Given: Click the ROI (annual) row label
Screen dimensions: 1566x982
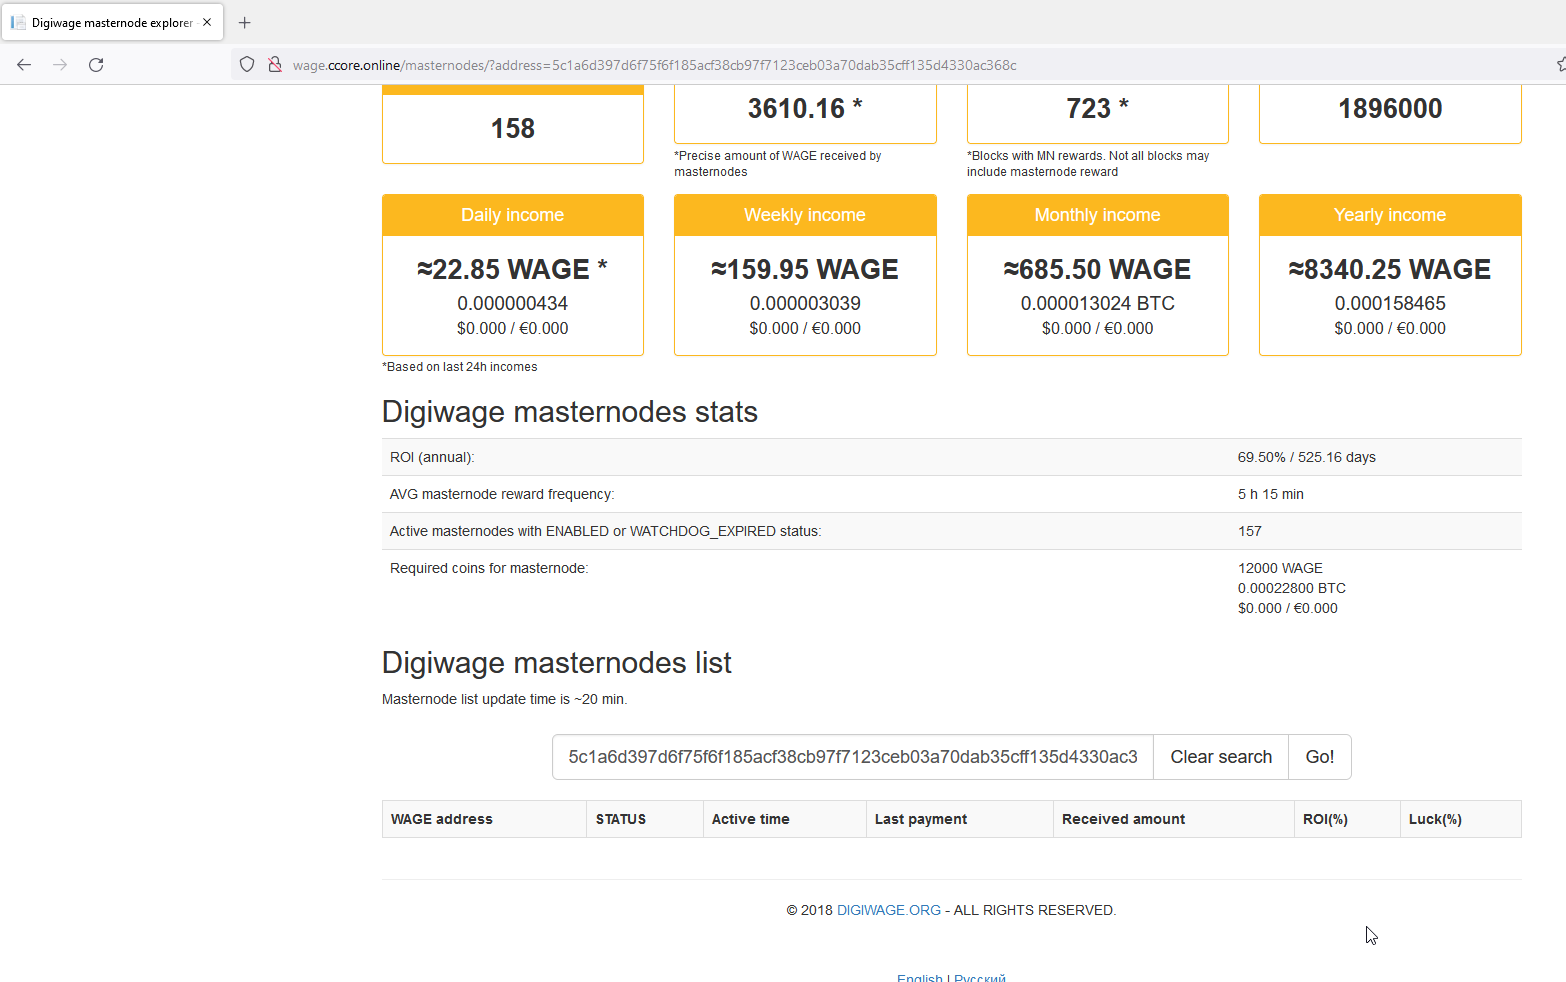Looking at the screenshot, I should 432,457.
